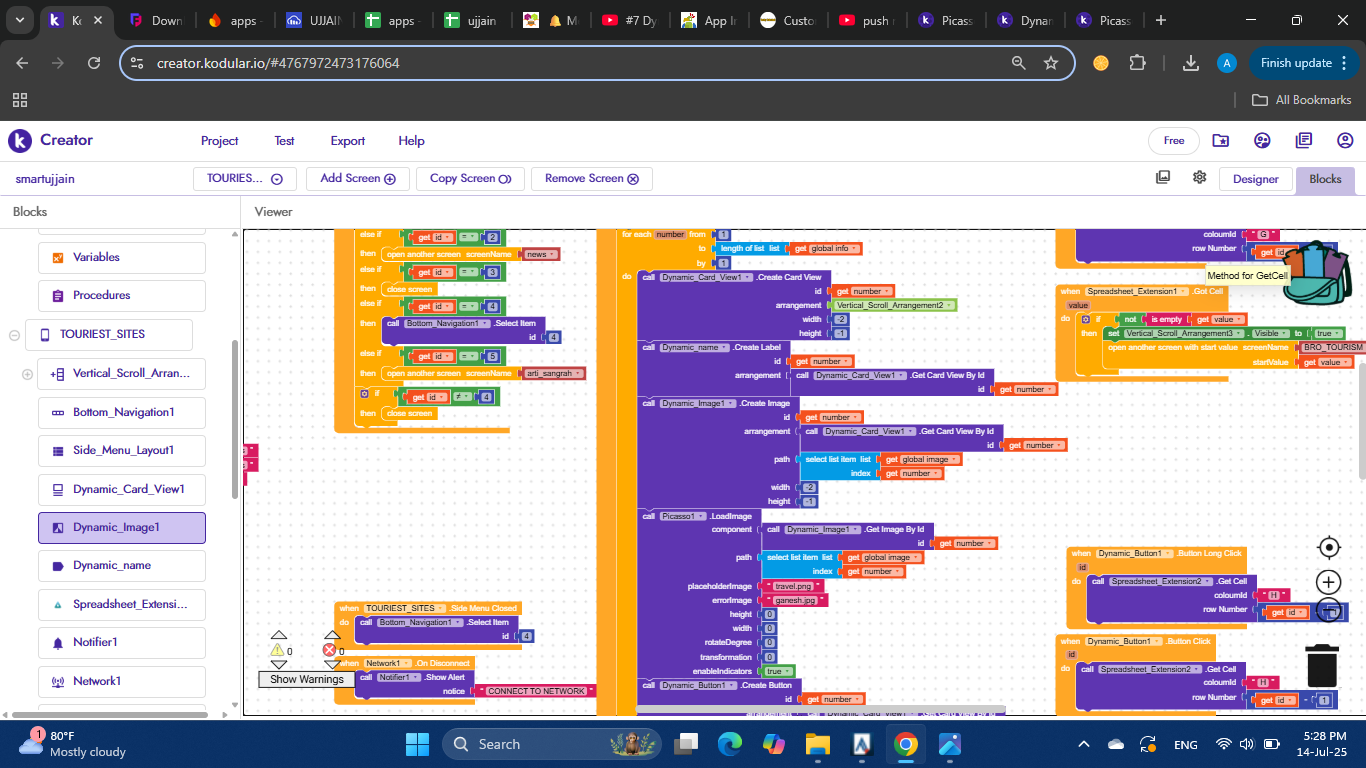The height and width of the screenshot is (768, 1366).
Task: Zoom out the blocks workspace
Action: (1328, 610)
